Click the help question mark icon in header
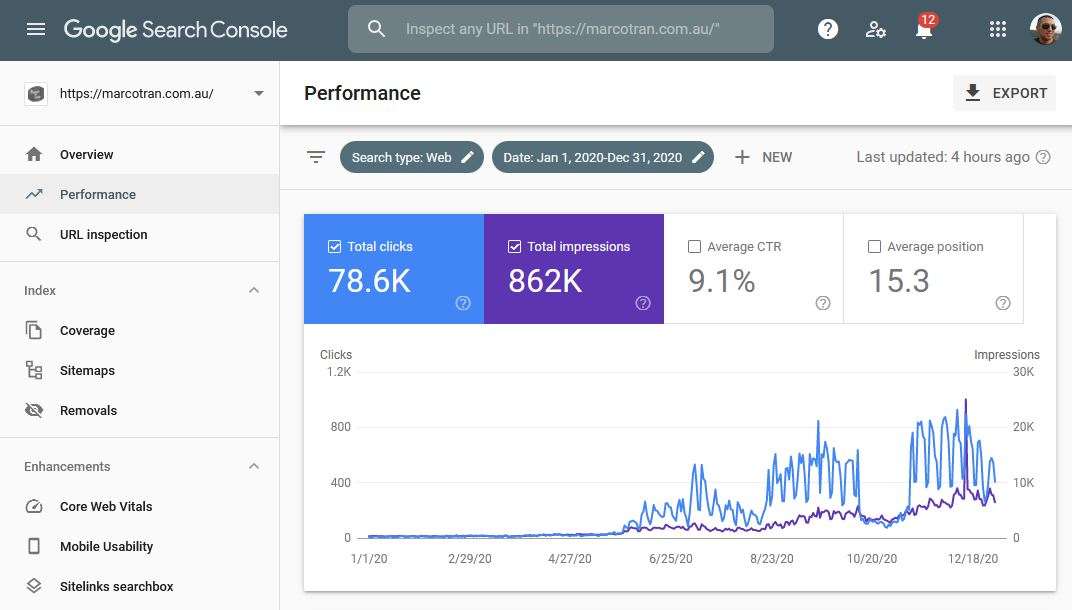This screenshot has width=1072, height=610. point(828,29)
